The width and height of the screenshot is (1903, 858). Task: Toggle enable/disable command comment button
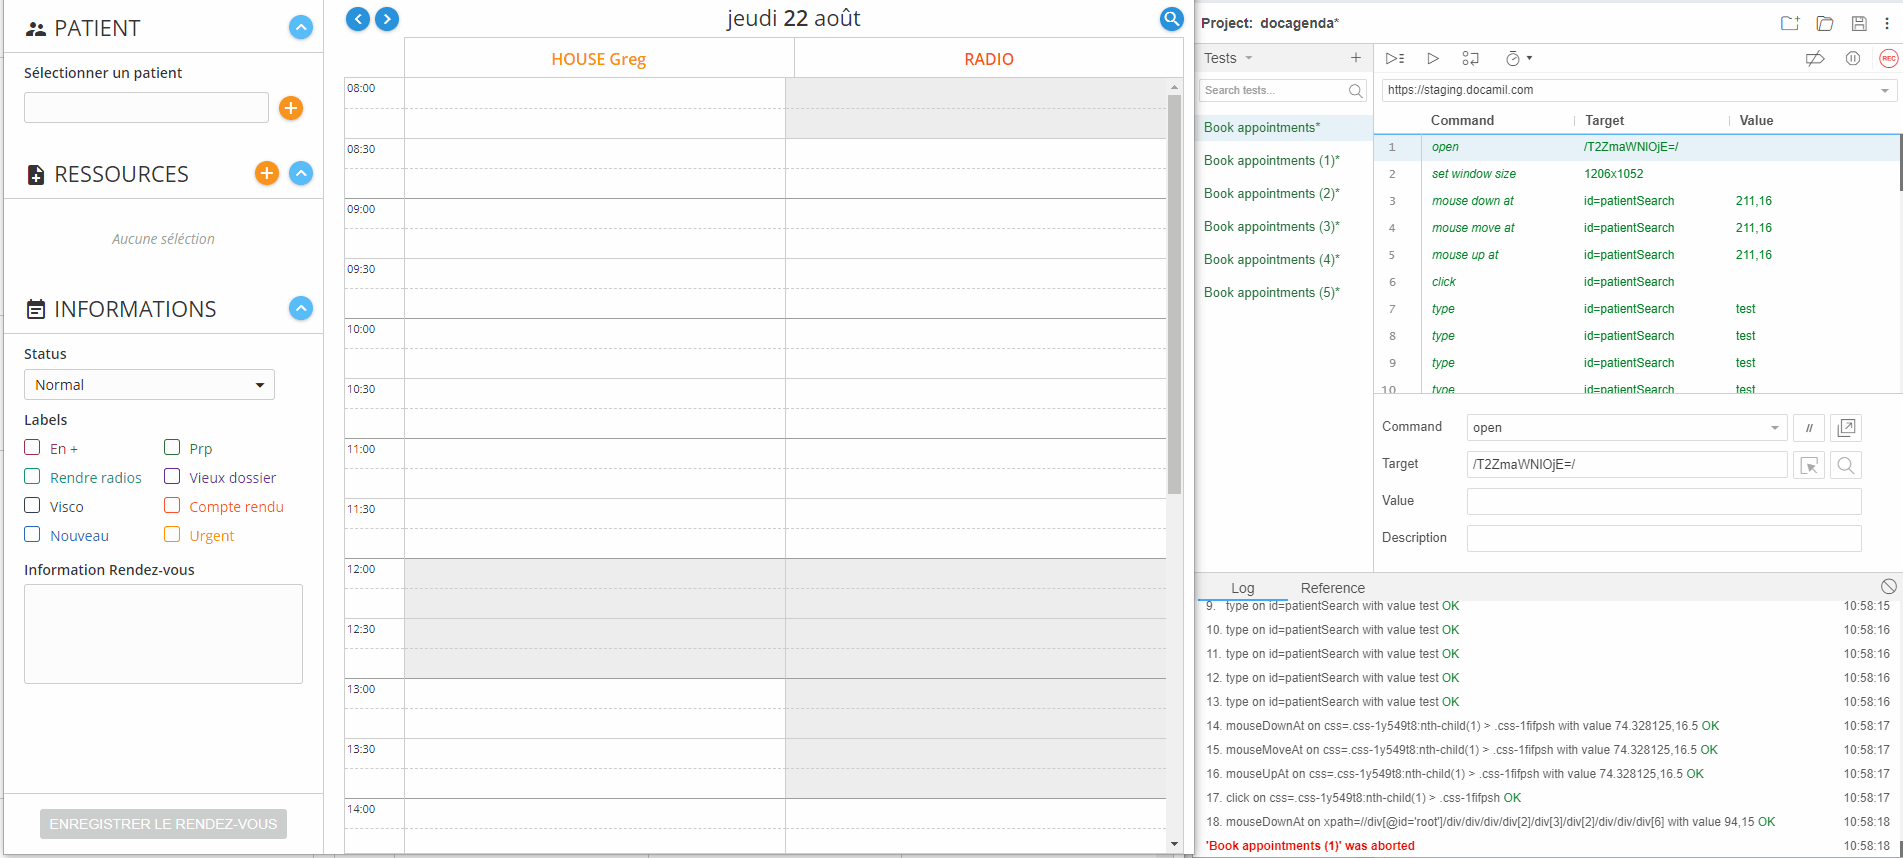(1809, 428)
